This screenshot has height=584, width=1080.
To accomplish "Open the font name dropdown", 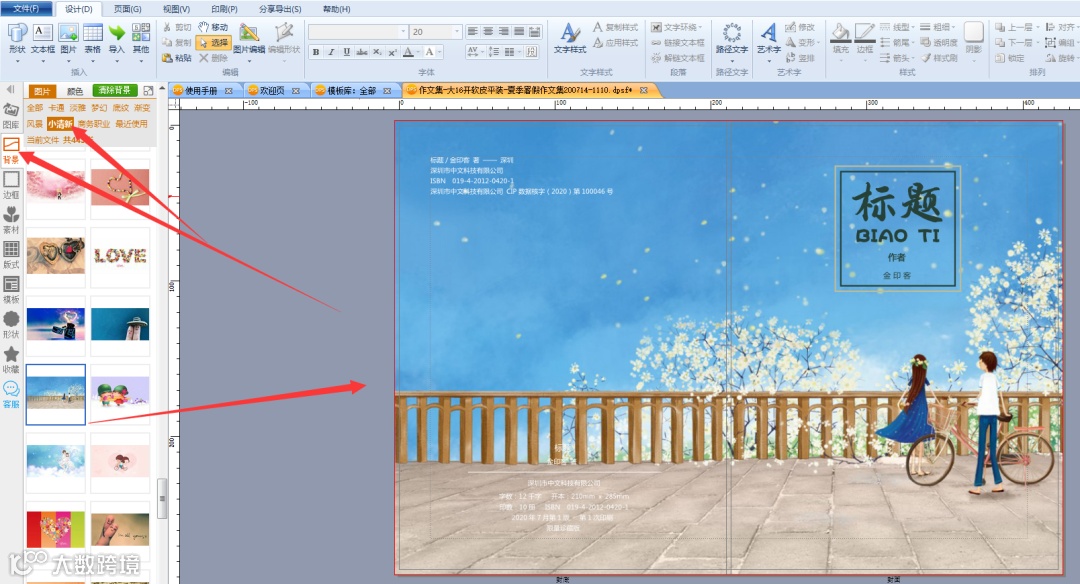I will pos(403,32).
